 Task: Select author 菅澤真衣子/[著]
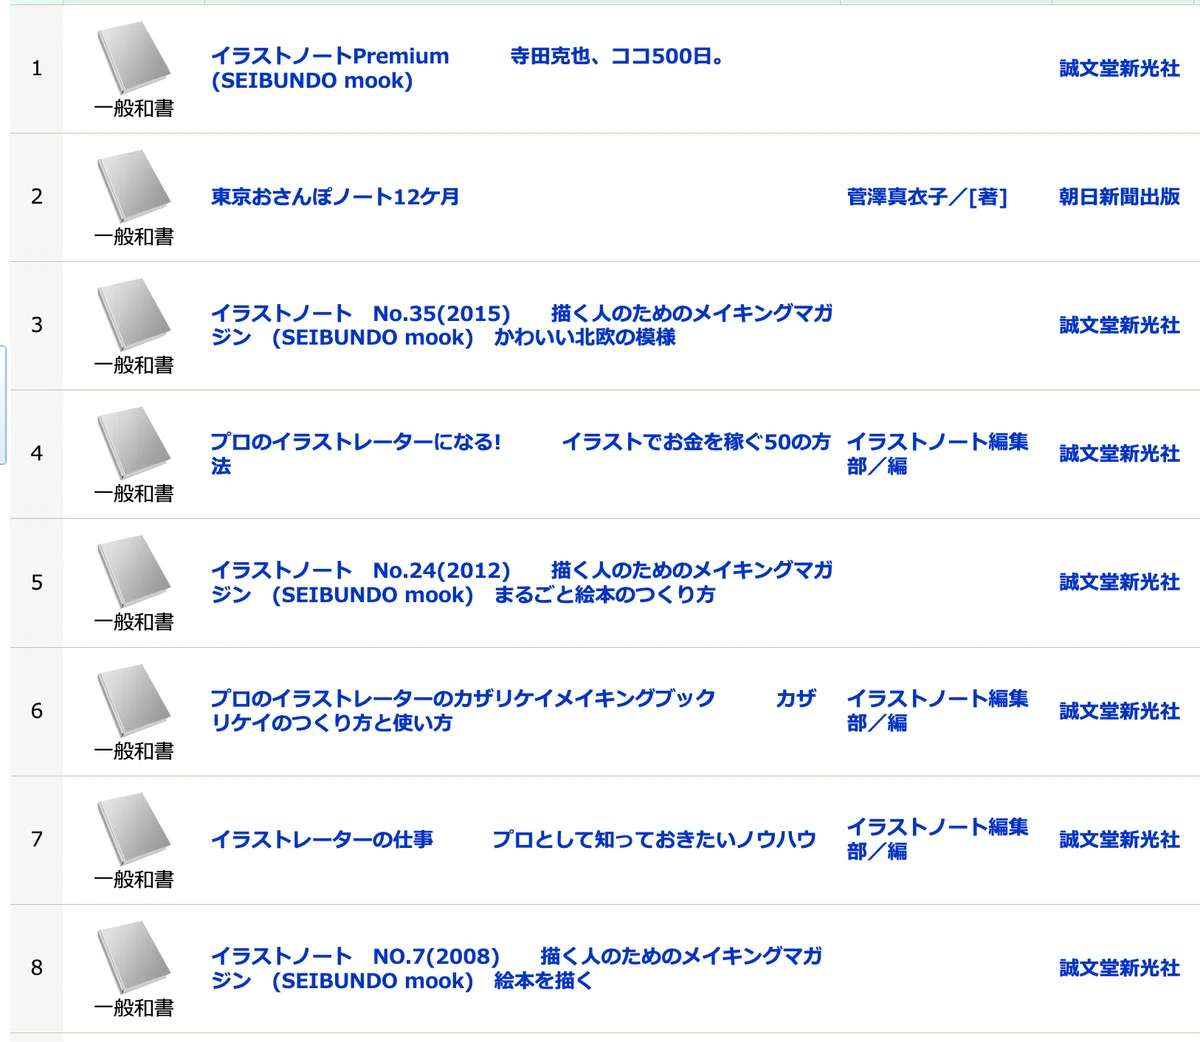tap(927, 197)
